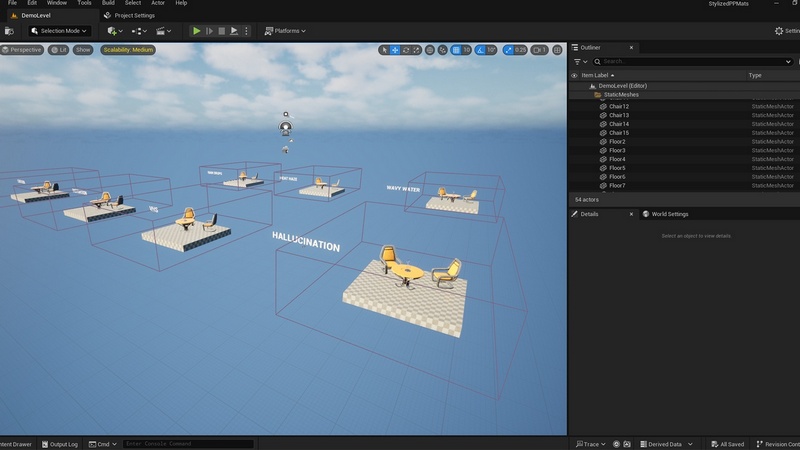Click the viewport layout maximize icon

pyautogui.click(x=558, y=50)
